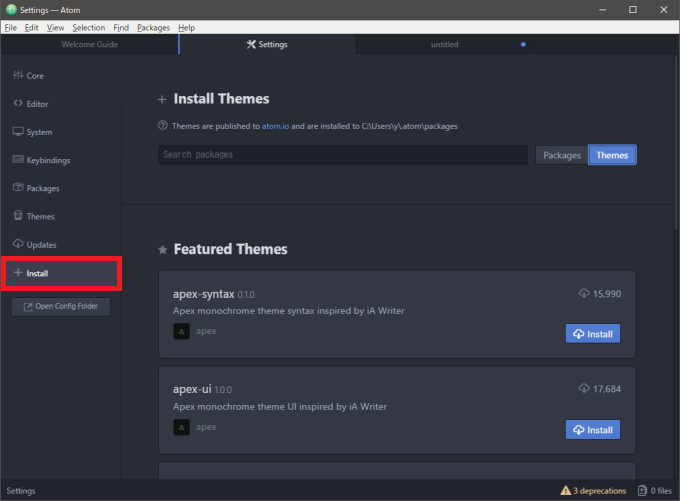
Task: Click the Search packages input field
Action: (x=343, y=155)
